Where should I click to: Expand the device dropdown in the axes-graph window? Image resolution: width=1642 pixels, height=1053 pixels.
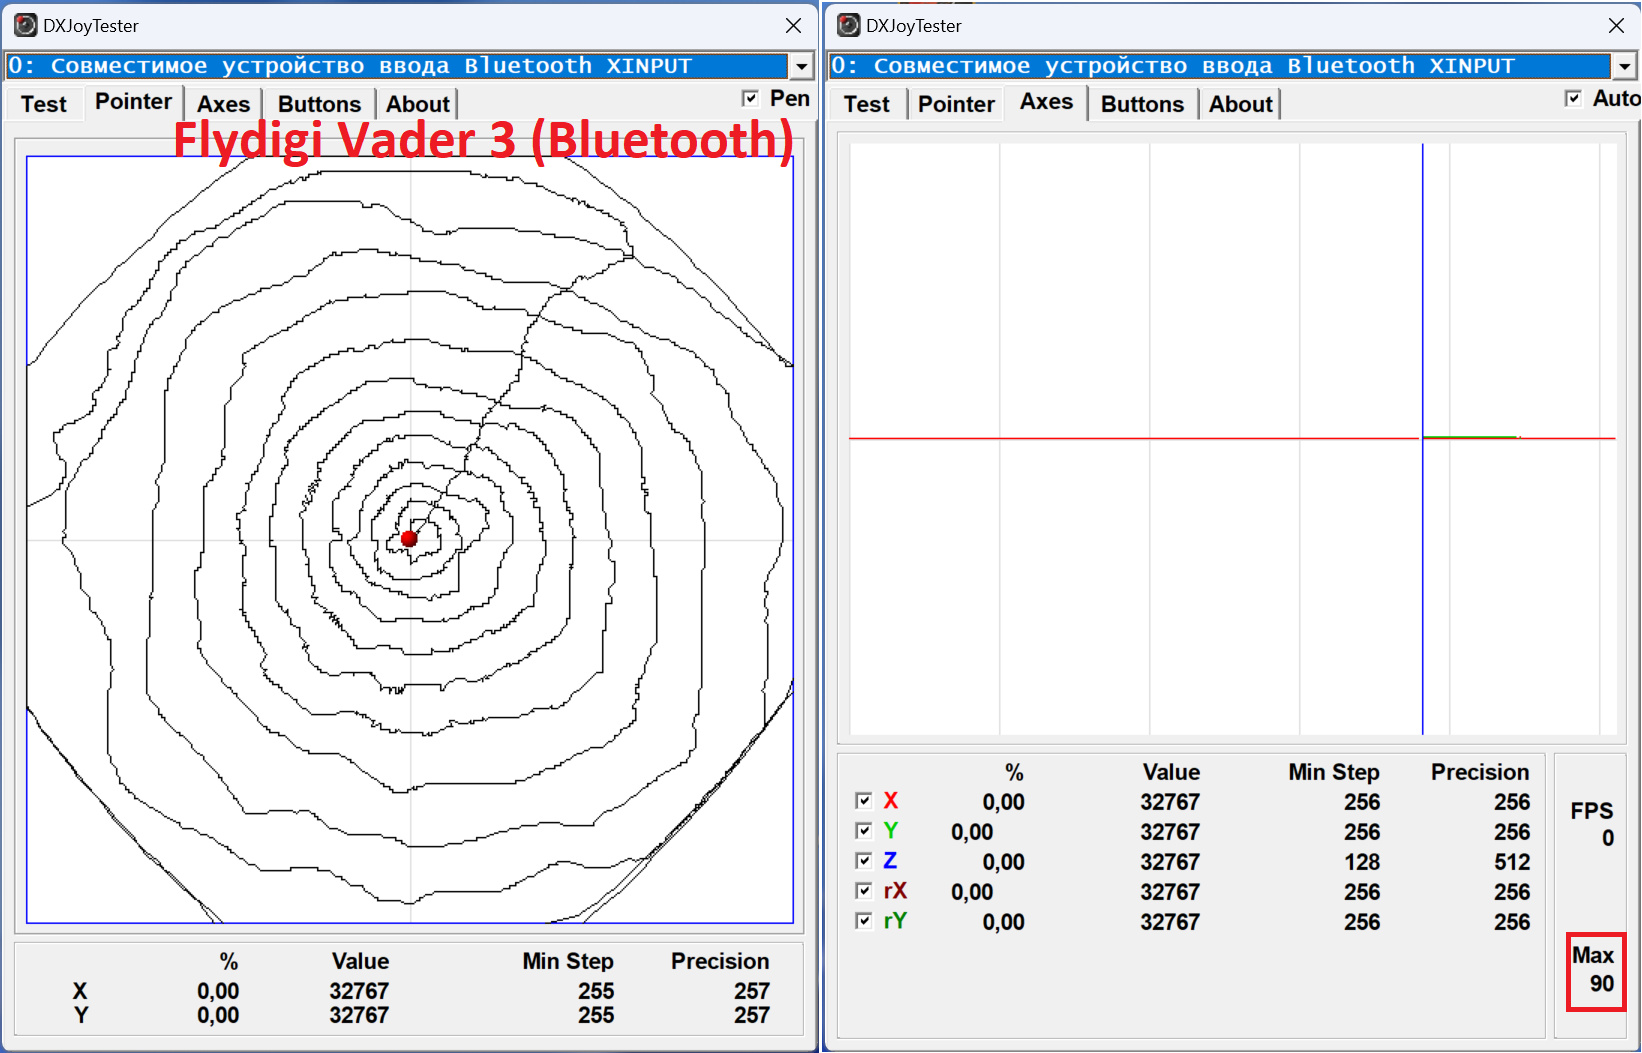1624,66
